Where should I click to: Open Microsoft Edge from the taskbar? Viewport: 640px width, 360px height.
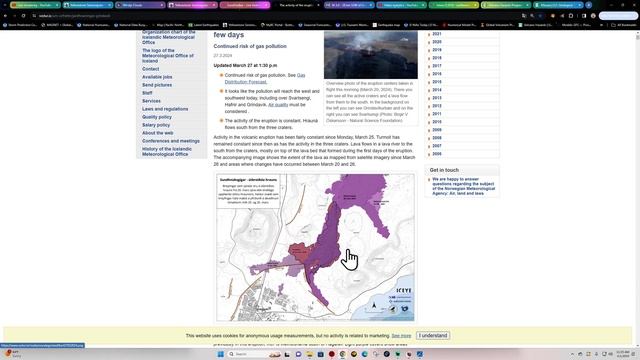coord(364,354)
